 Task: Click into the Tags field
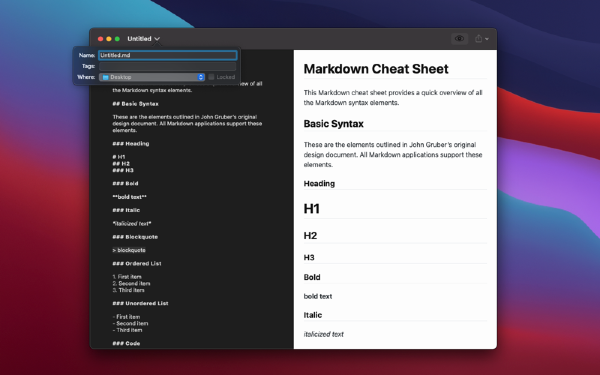[x=168, y=66]
